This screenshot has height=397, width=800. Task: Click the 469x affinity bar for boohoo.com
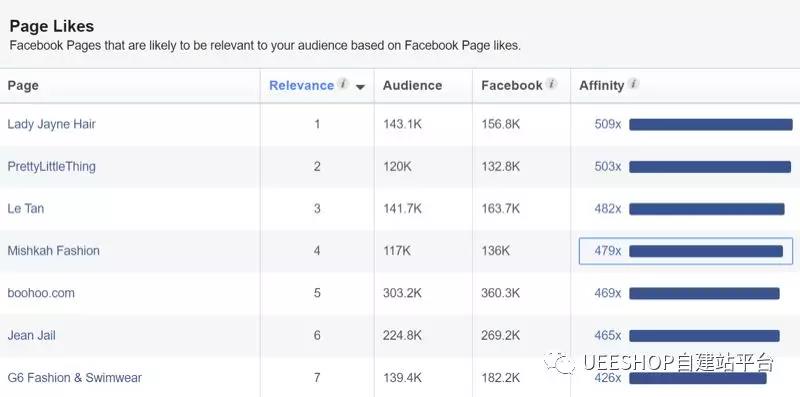point(704,293)
